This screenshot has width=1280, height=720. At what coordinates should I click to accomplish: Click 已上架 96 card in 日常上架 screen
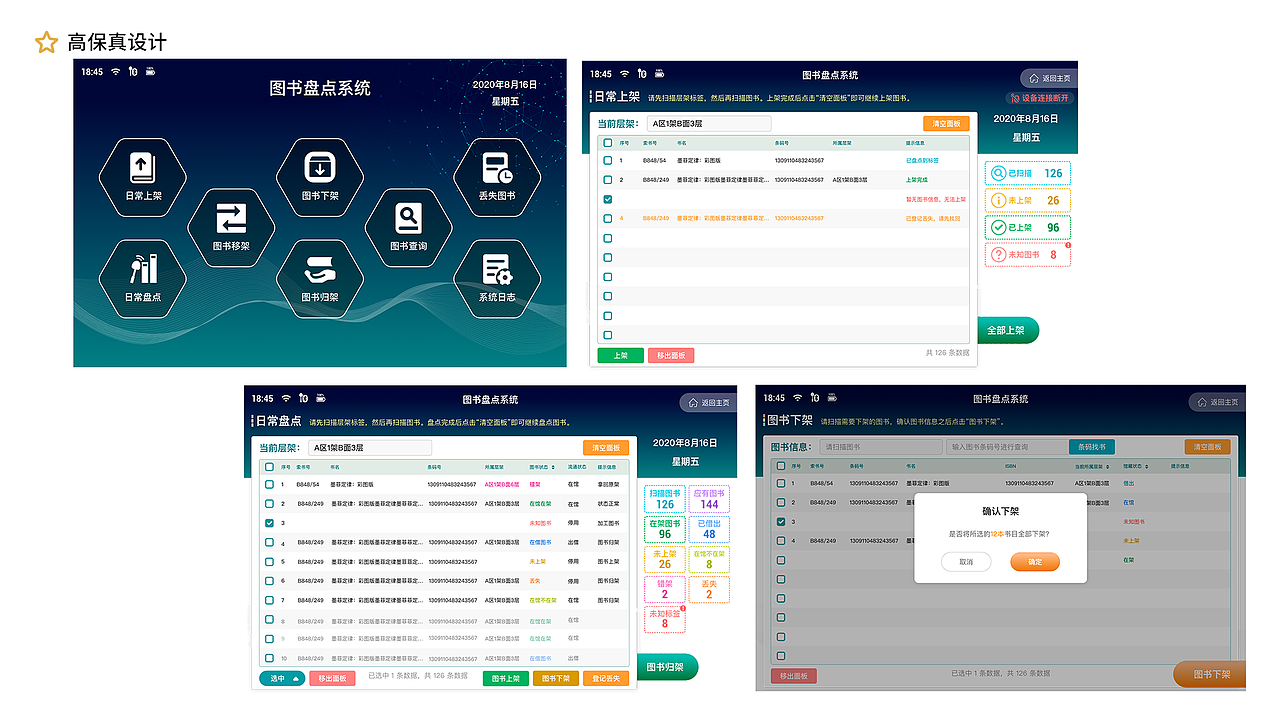[1028, 227]
